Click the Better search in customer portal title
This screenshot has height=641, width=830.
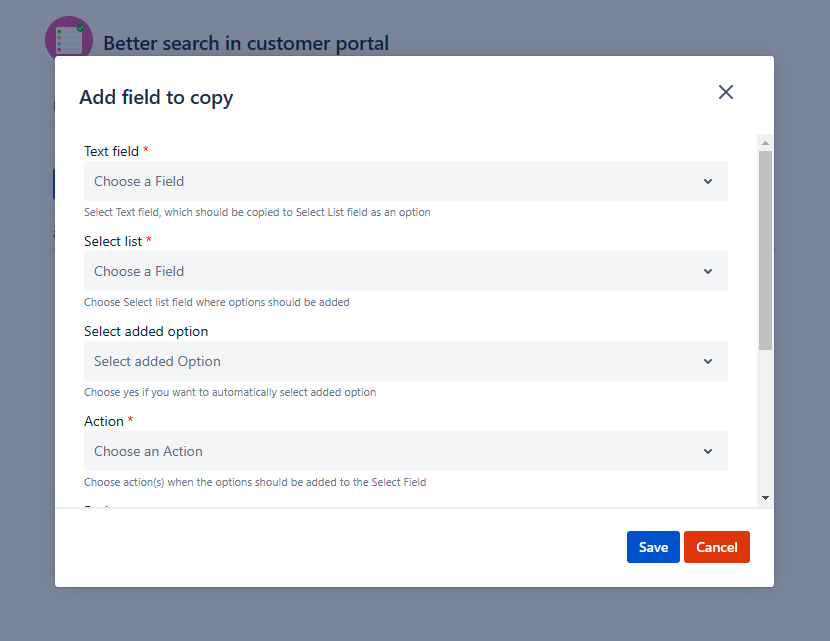246,43
